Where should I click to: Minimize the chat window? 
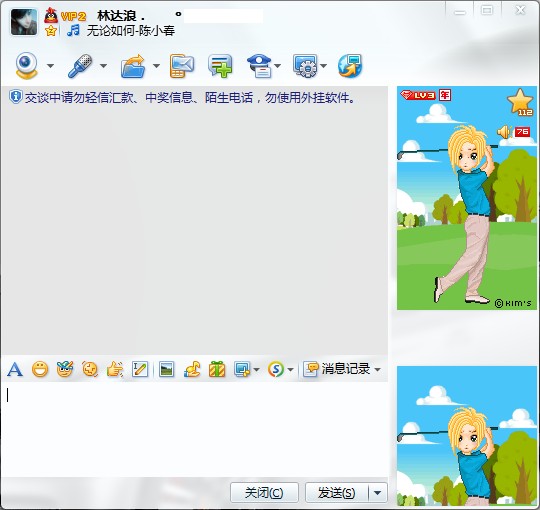click(459, 11)
